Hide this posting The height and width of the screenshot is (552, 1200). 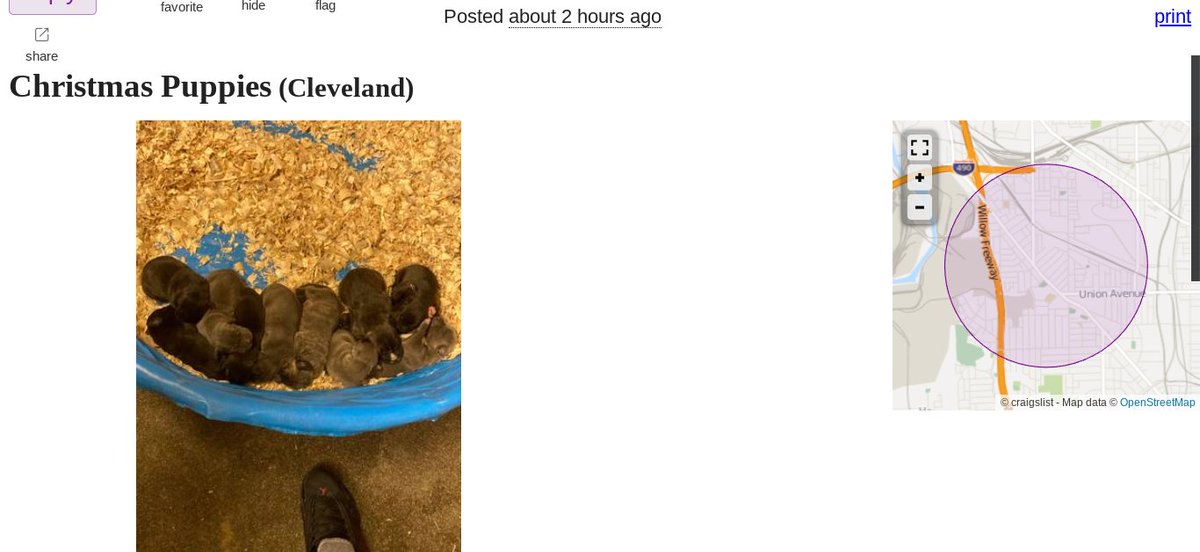point(253,6)
